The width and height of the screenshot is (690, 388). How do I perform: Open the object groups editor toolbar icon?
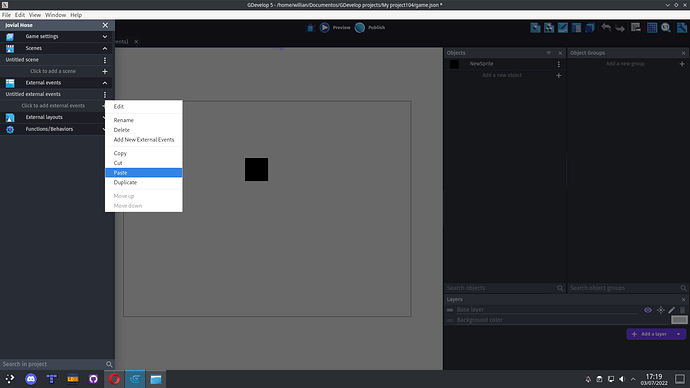[x=549, y=28]
